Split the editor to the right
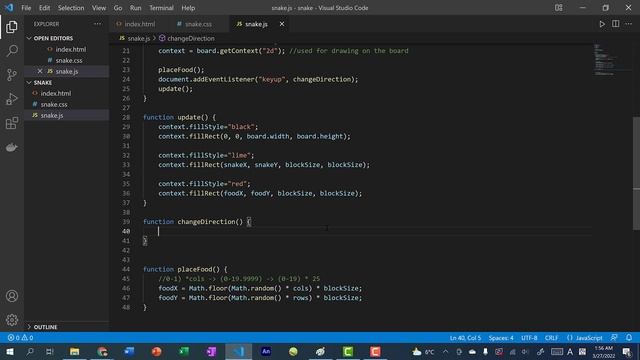Viewport: 640px width, 360px height. click(x=615, y=24)
